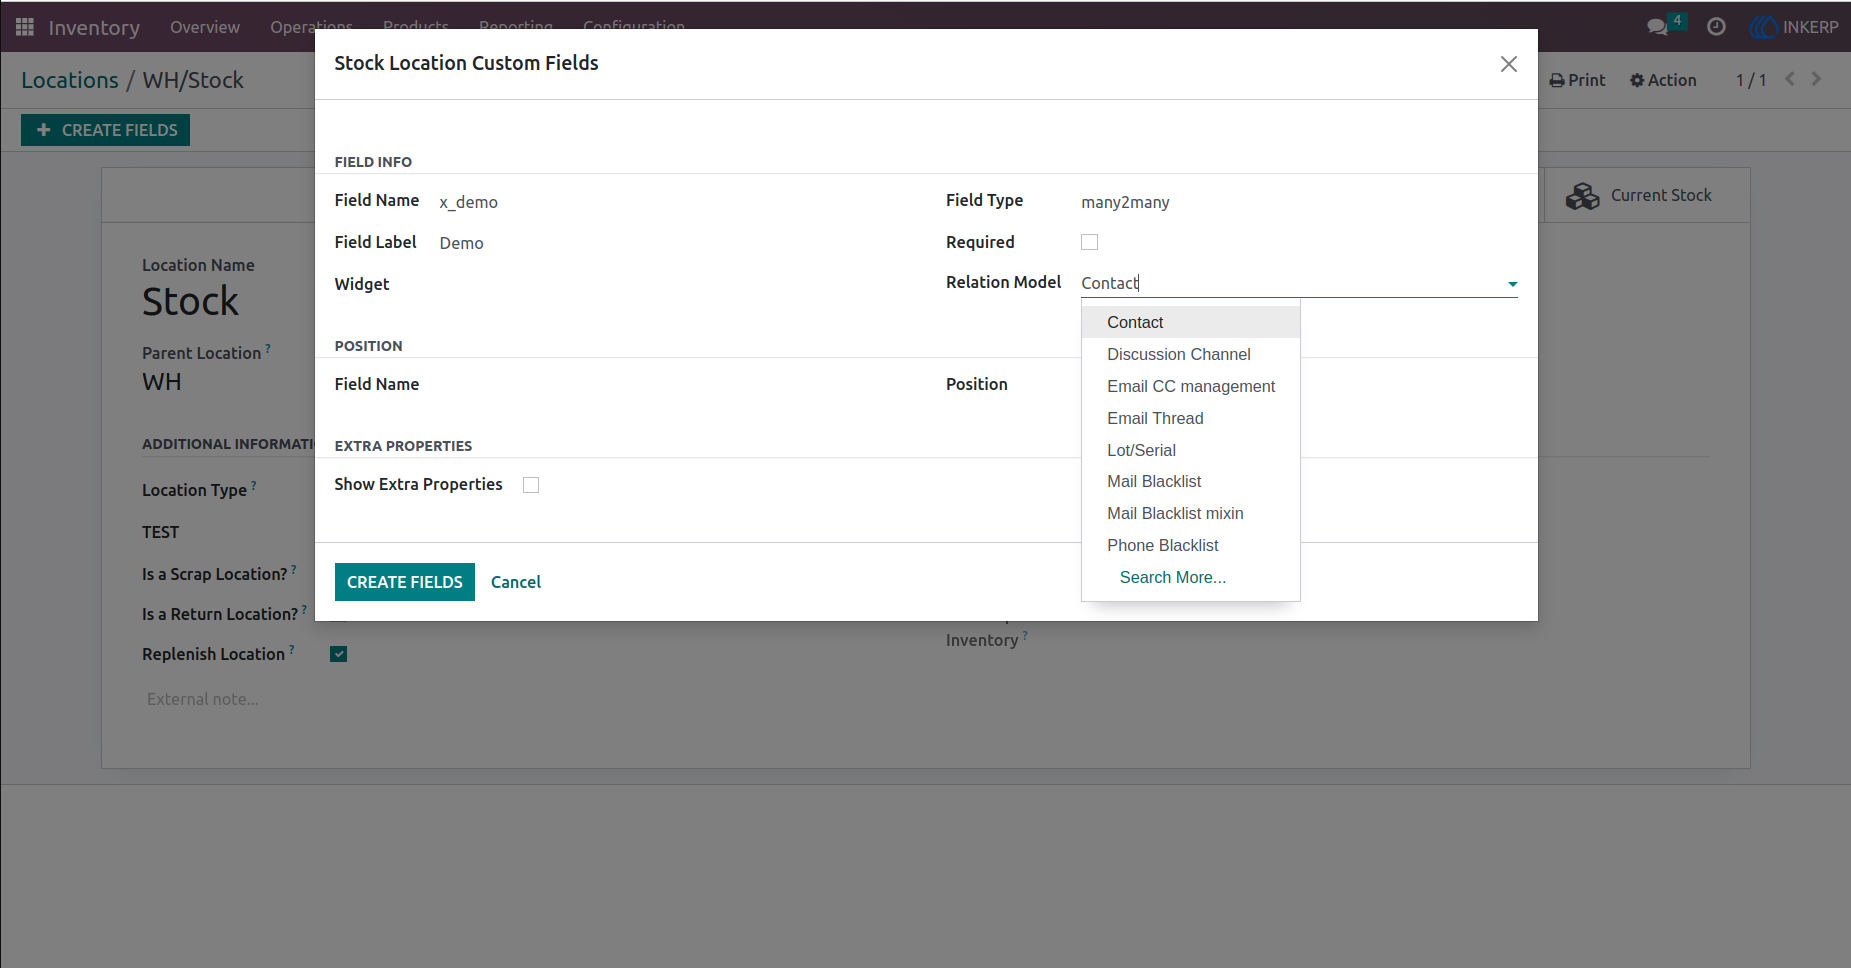This screenshot has width=1851, height=968.
Task: Click the Stock location name text
Action: point(190,302)
